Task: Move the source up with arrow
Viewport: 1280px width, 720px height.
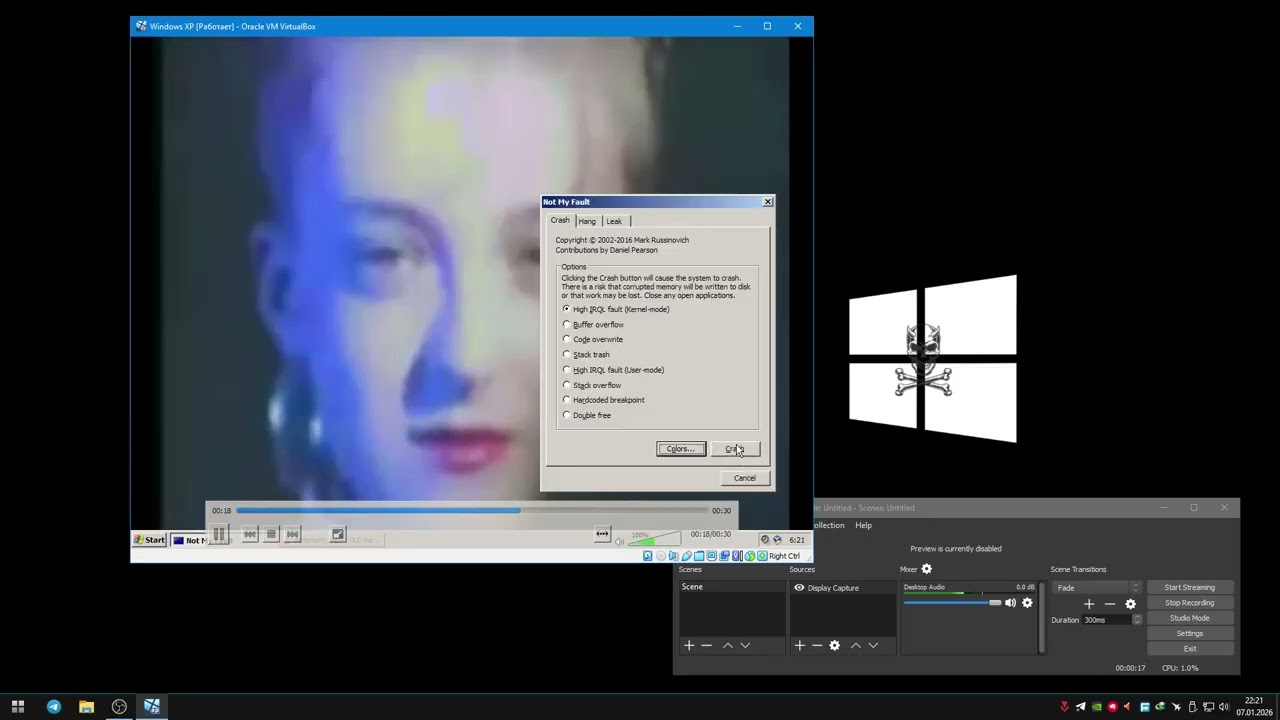Action: click(x=856, y=646)
